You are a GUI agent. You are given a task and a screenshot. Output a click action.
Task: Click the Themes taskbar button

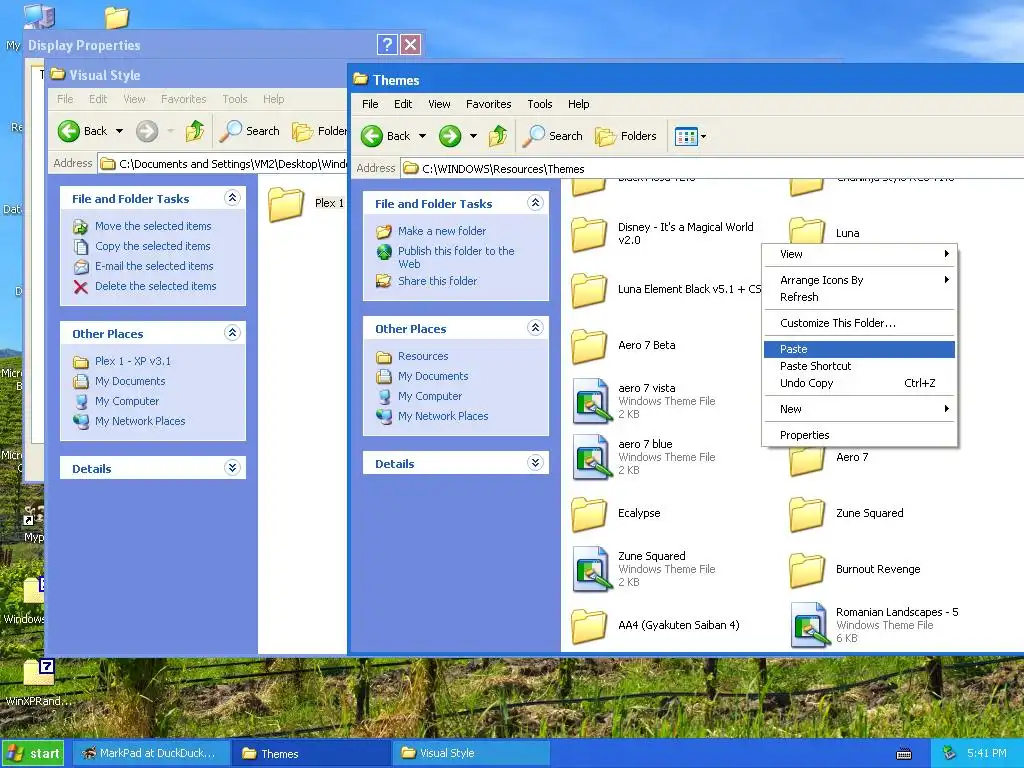311,754
